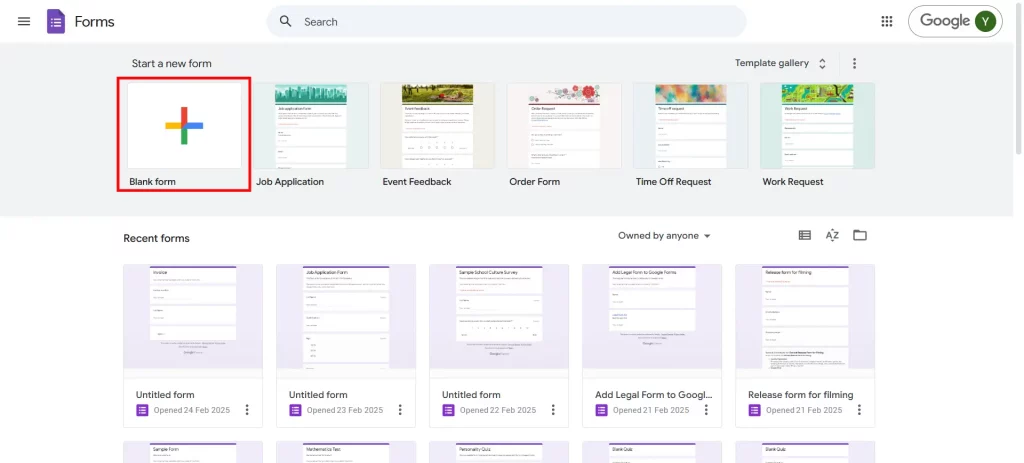Open the Google account avatar Y

tap(985, 22)
